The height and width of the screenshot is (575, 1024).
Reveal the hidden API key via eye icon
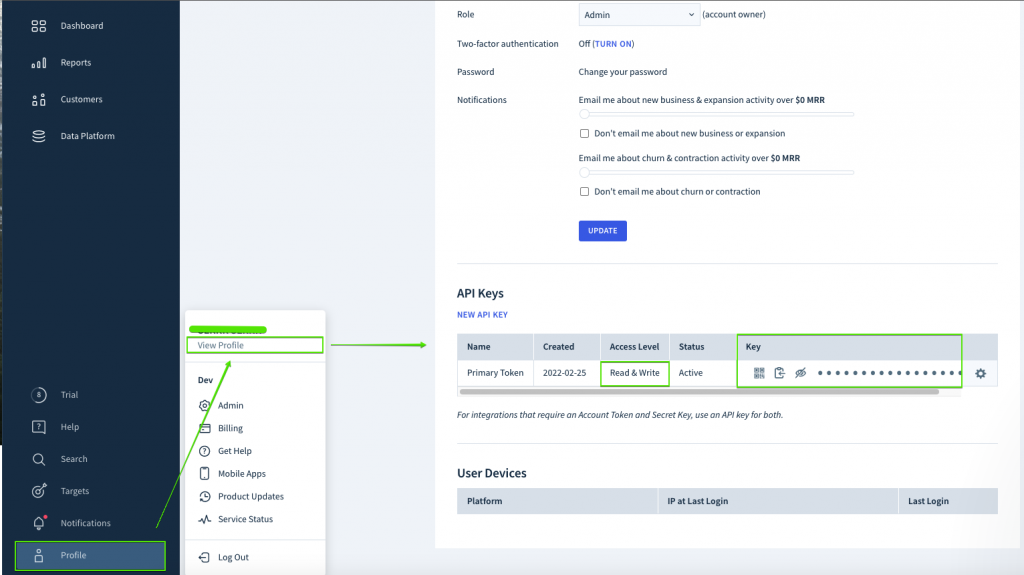pyautogui.click(x=800, y=373)
